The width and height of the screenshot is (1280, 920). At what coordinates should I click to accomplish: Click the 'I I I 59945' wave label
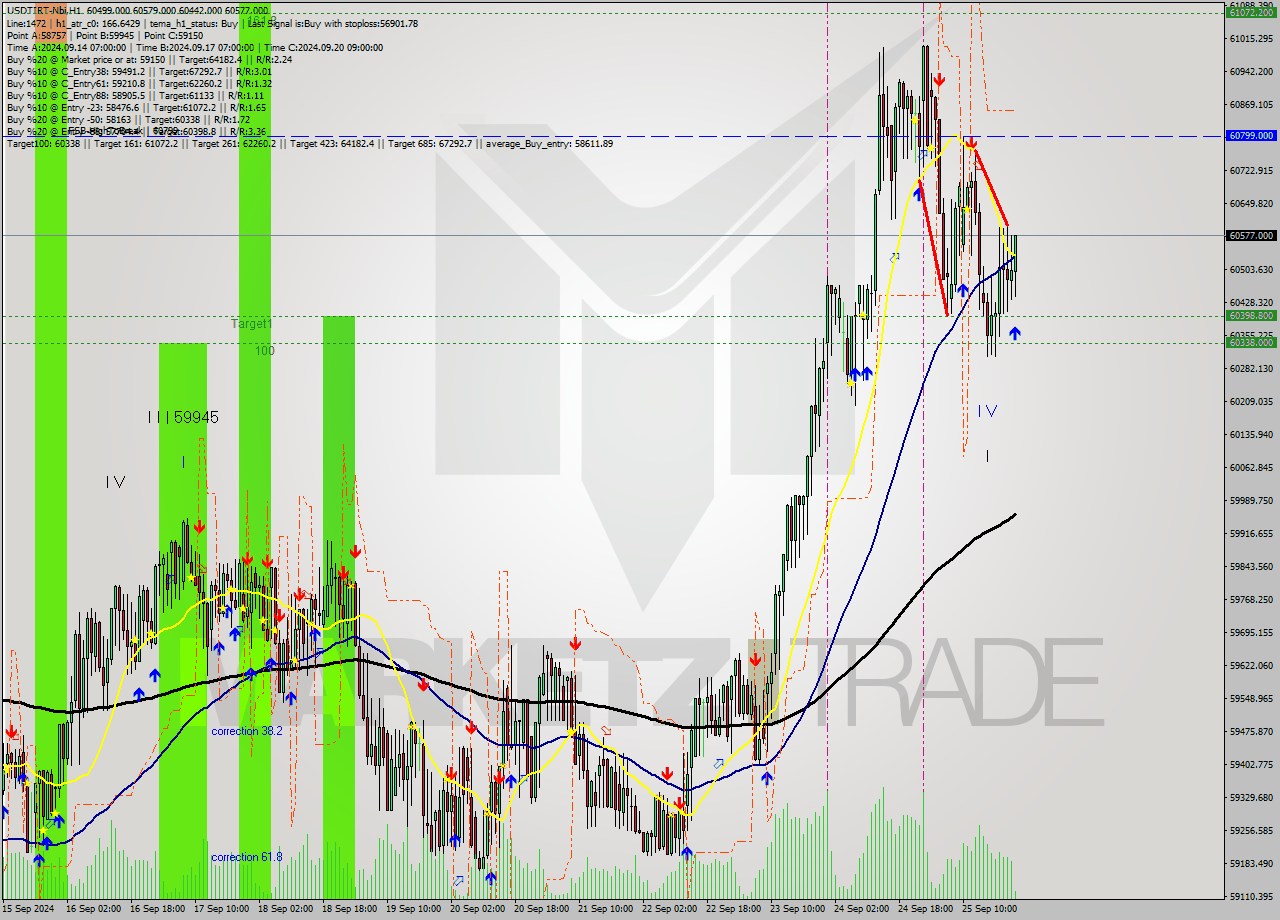[x=182, y=417]
